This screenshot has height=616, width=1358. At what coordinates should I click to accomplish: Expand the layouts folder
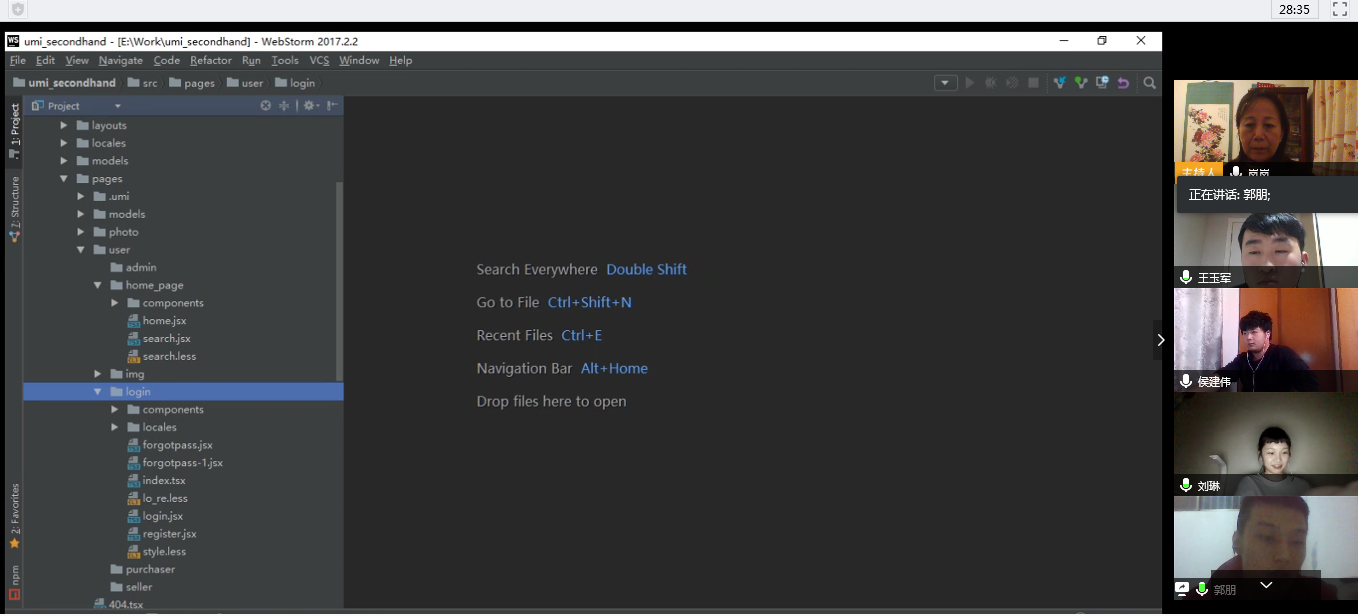pos(64,126)
